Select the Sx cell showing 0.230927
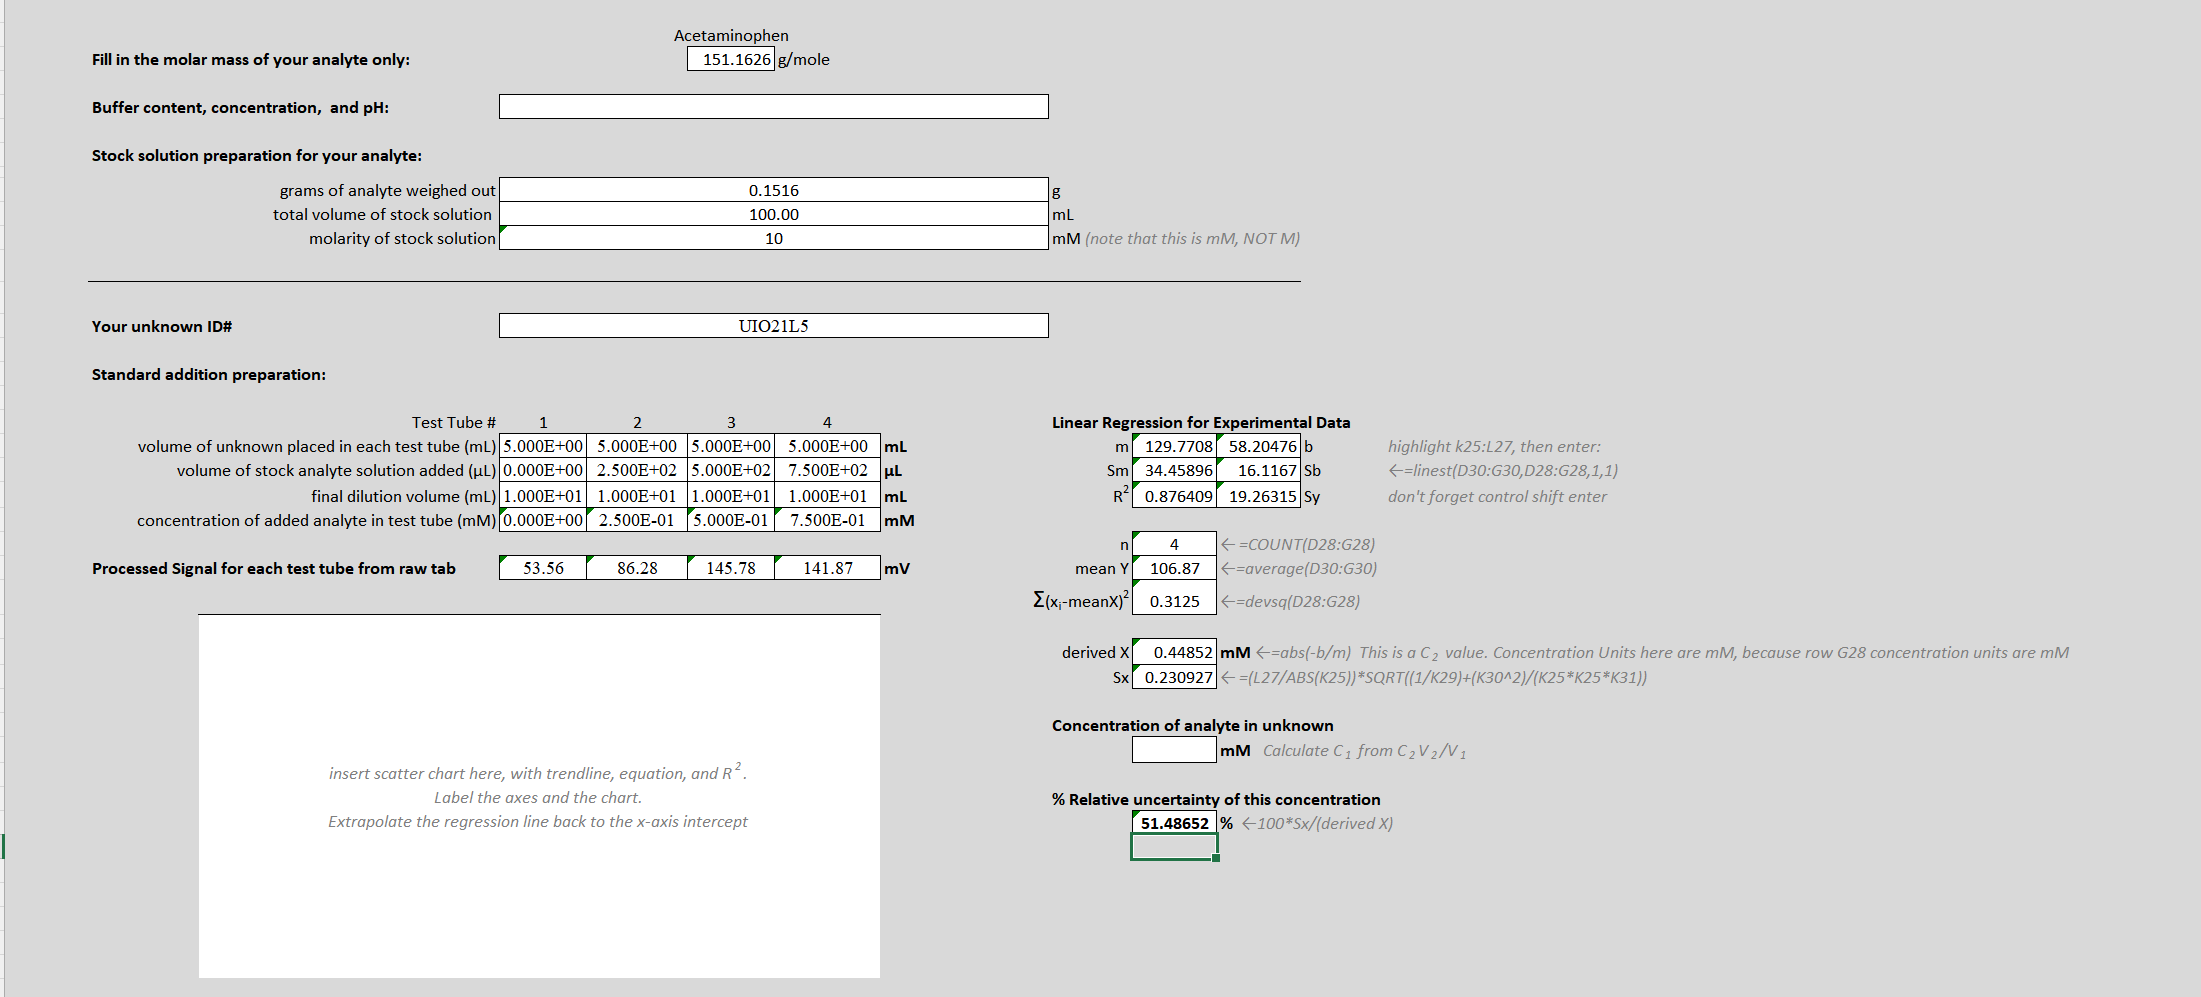2201x997 pixels. click(1173, 677)
